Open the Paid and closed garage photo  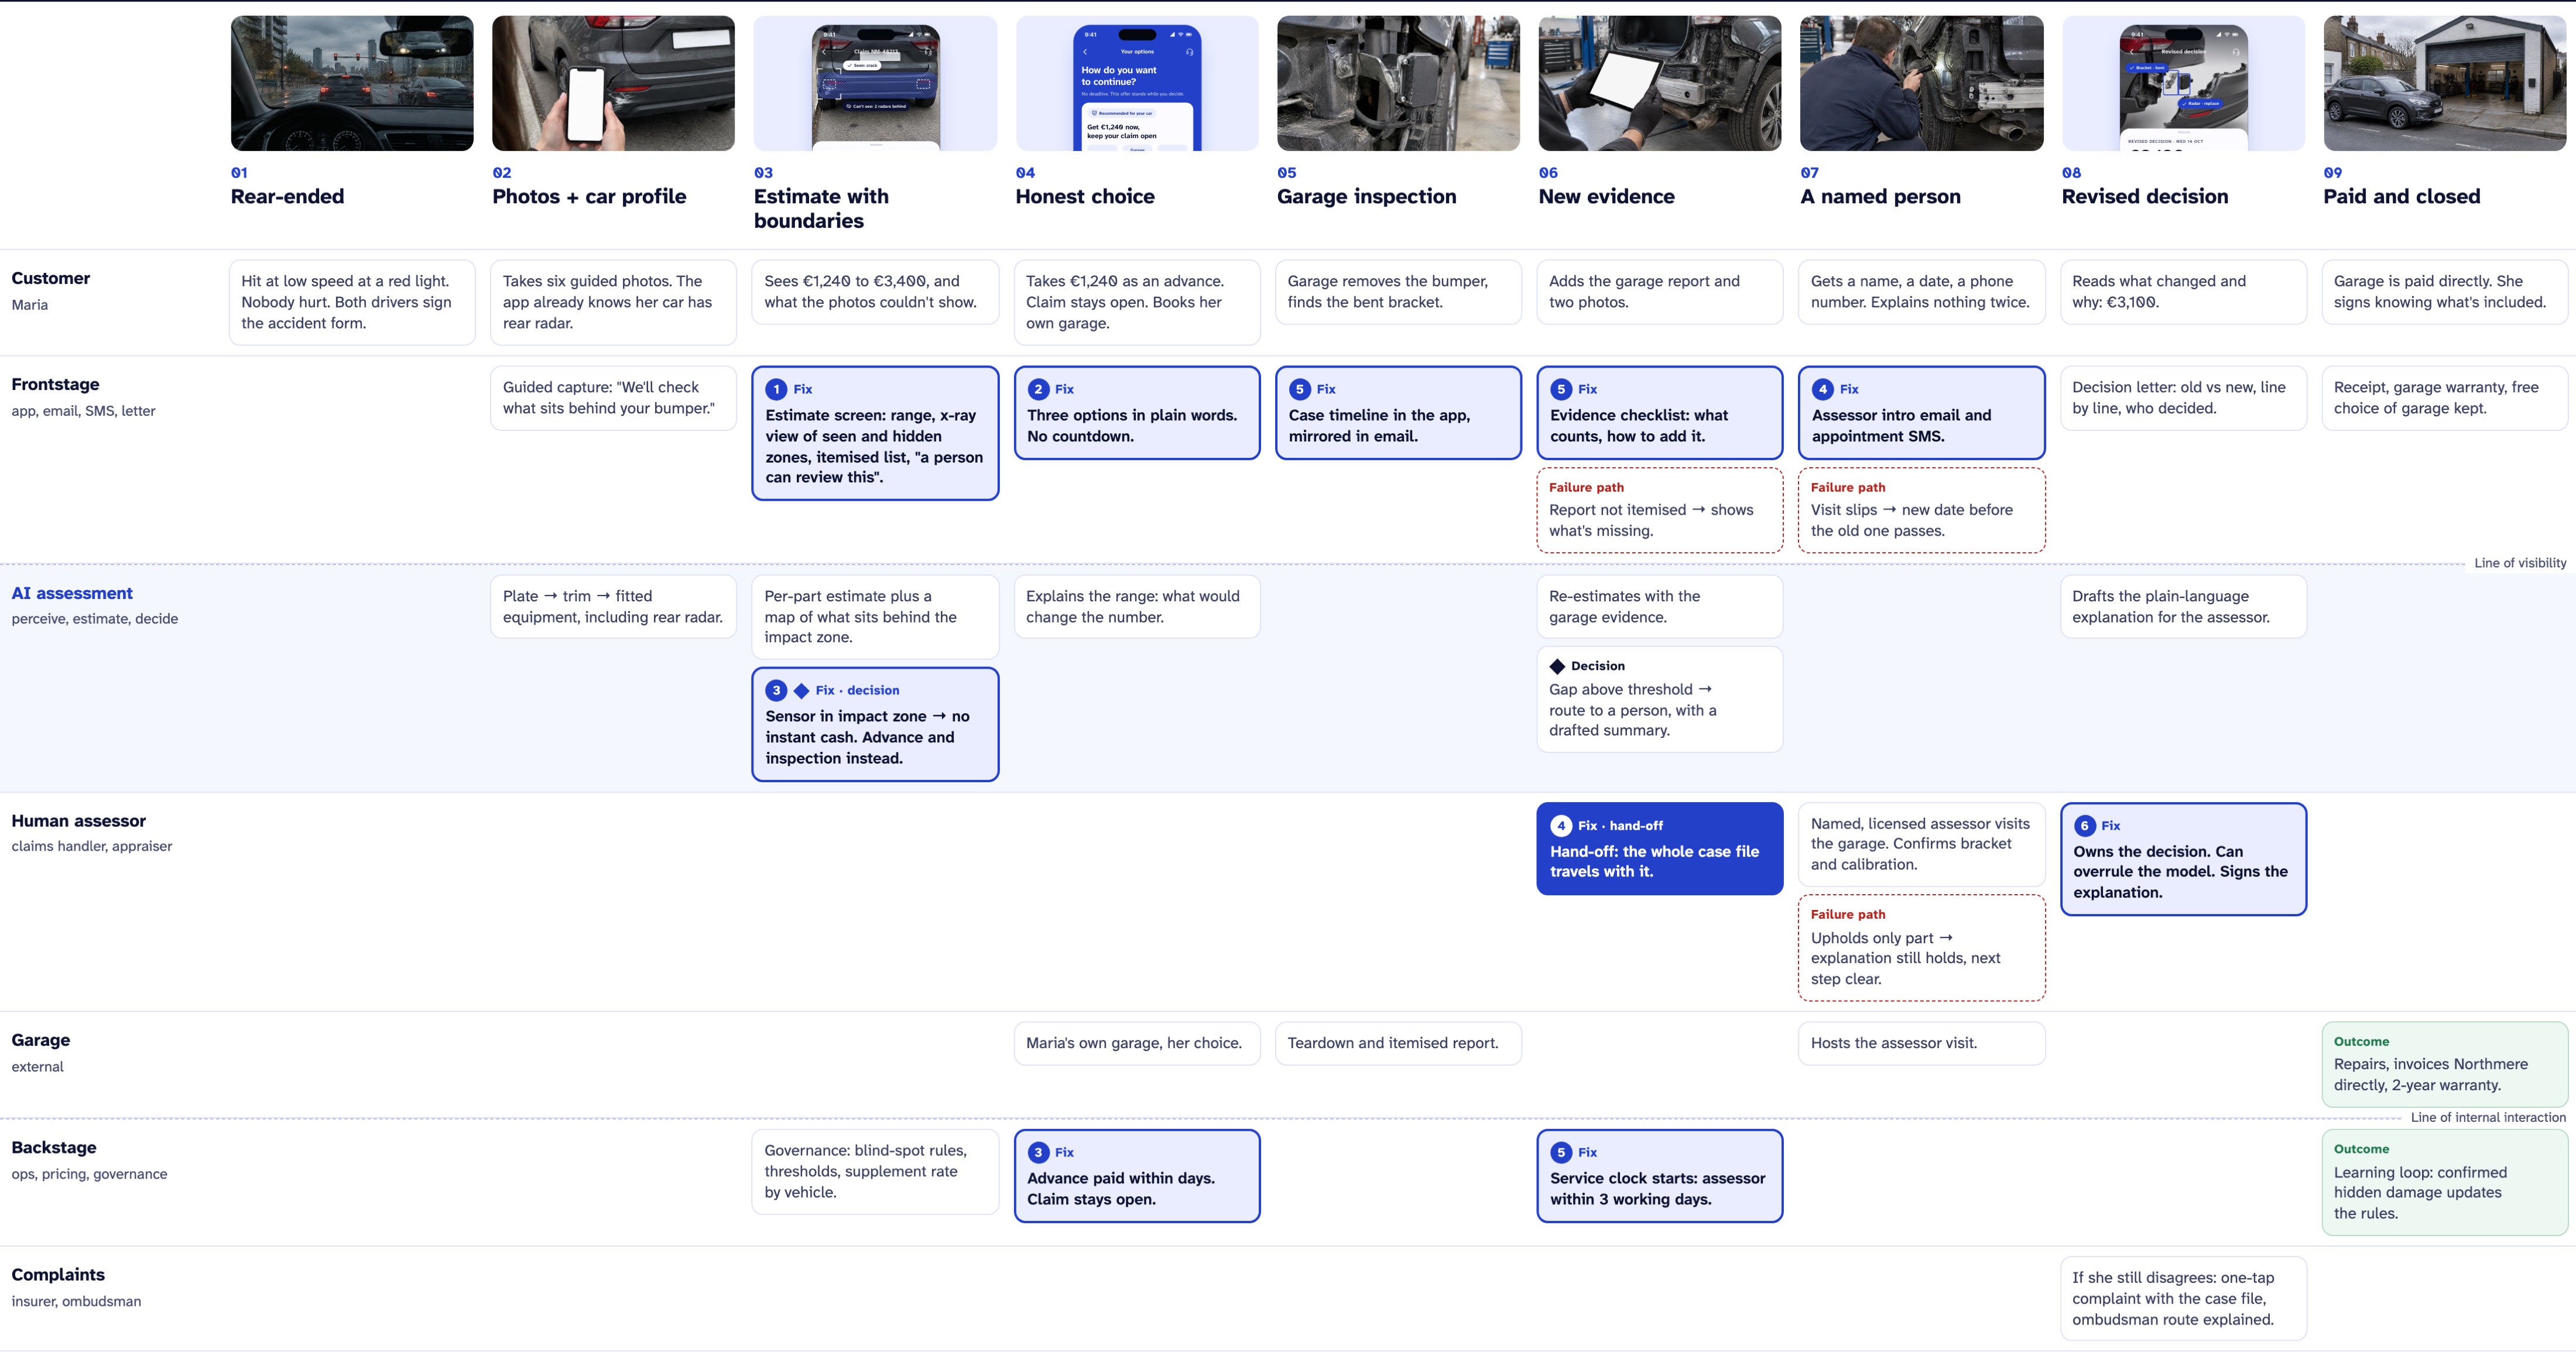pyautogui.click(x=2445, y=83)
